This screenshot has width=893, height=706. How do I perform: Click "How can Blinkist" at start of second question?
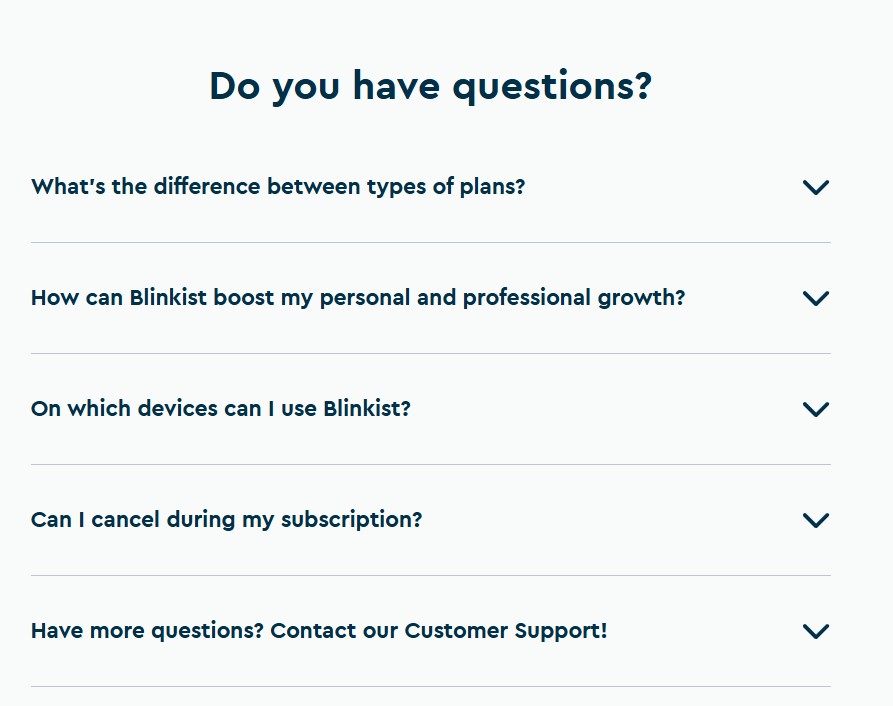point(118,298)
